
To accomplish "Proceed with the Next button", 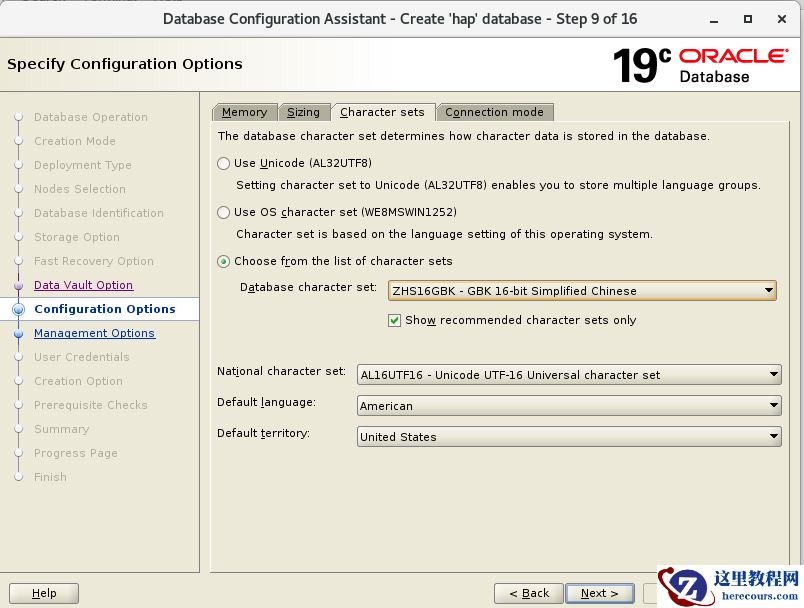I will click(x=599, y=593).
